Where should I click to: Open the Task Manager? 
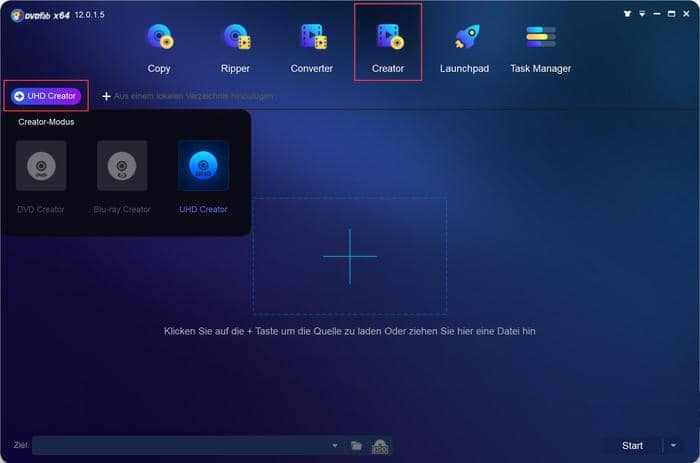(541, 48)
